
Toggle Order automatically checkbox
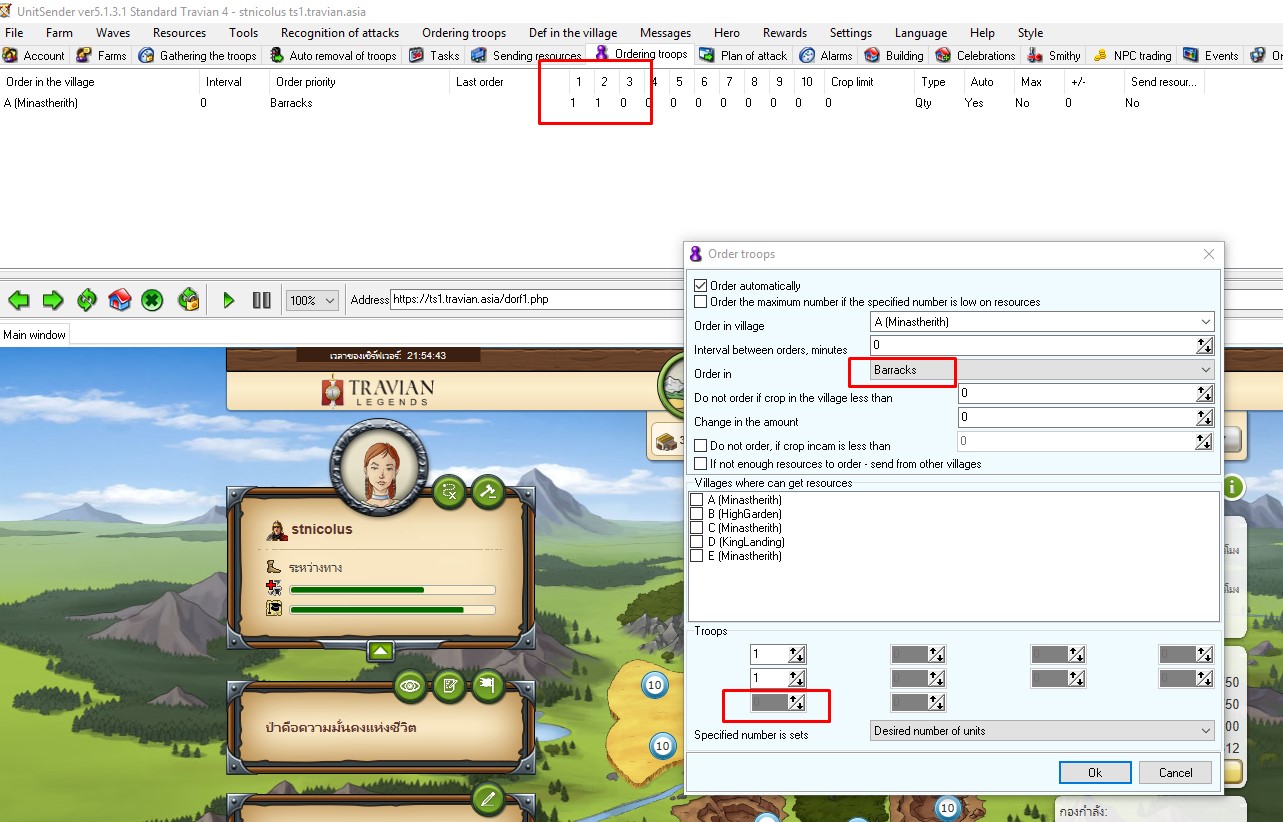click(700, 286)
